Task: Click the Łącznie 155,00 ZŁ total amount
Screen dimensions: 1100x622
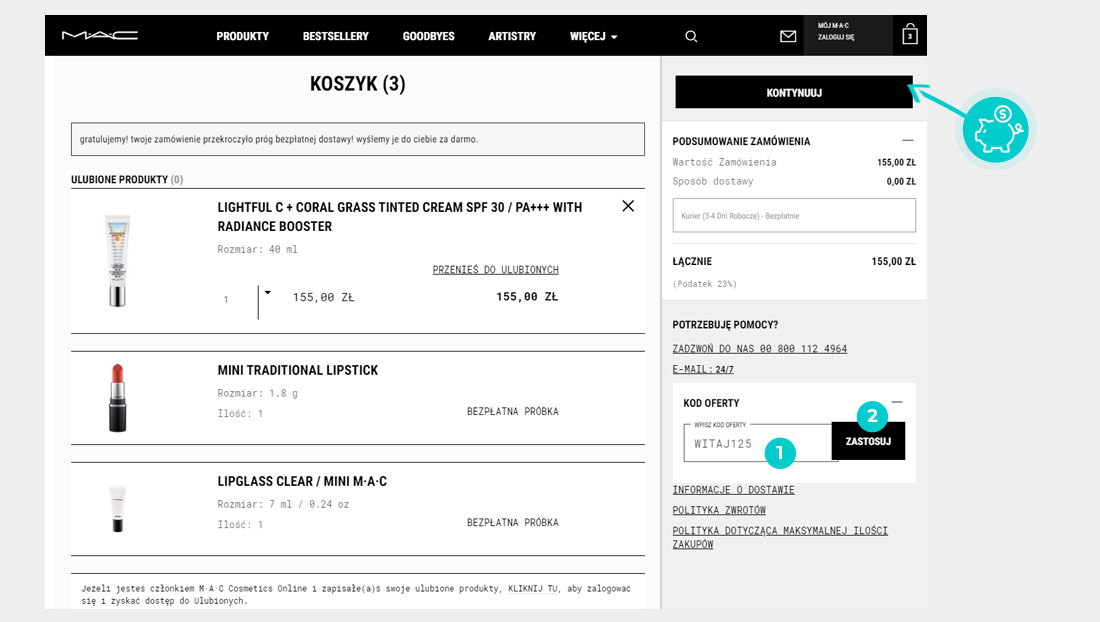Action: click(893, 262)
